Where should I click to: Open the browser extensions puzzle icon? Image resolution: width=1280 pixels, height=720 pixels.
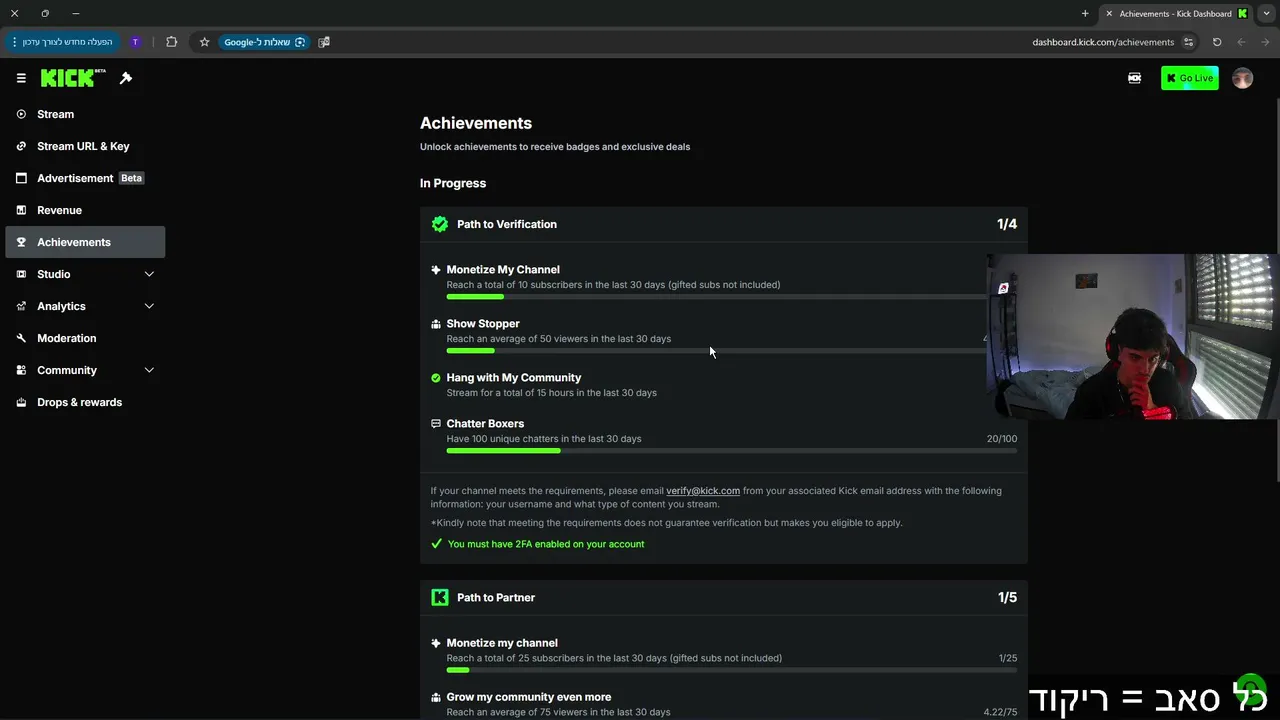coord(172,42)
